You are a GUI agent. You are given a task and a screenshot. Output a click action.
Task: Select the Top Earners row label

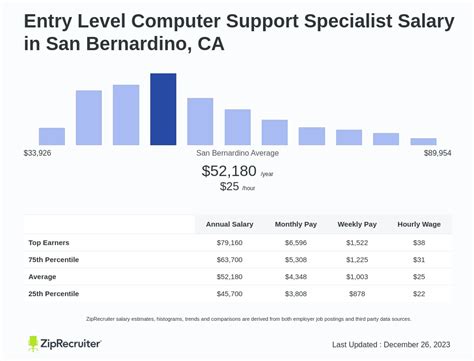point(49,243)
